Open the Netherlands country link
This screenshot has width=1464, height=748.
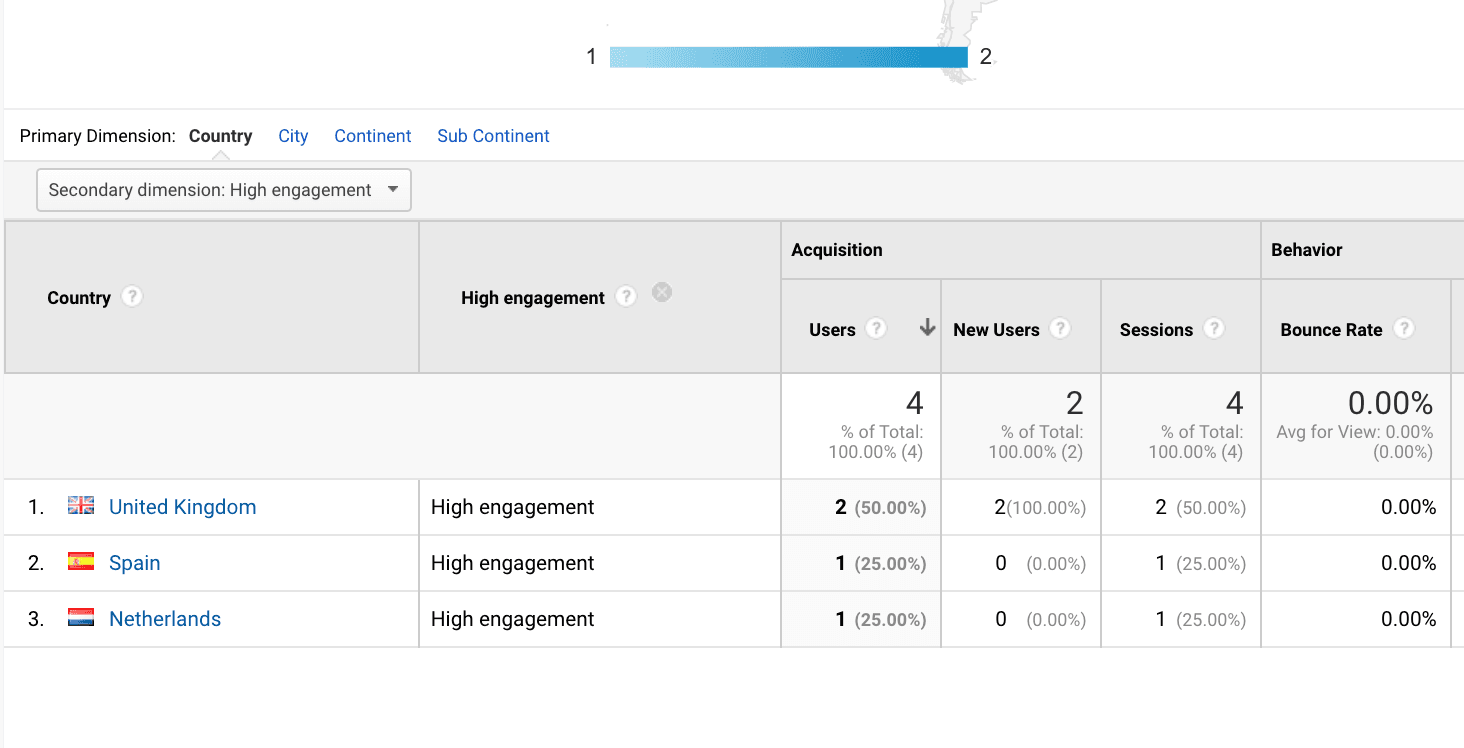coord(165,619)
